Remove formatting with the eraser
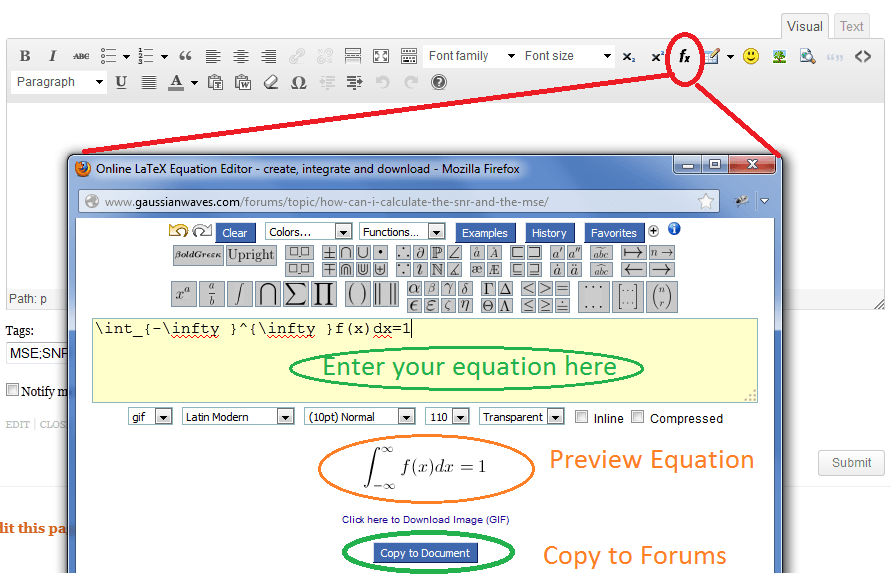The width and height of the screenshot is (891, 578). (x=270, y=82)
